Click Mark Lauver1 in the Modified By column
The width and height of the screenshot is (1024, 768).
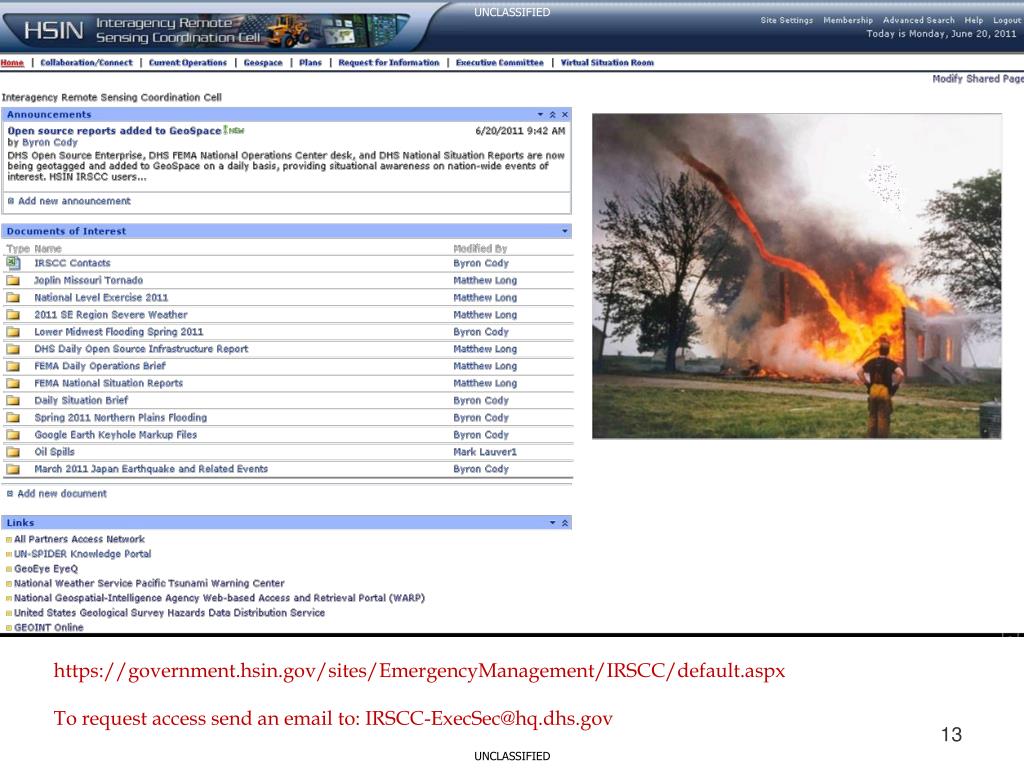(x=485, y=452)
